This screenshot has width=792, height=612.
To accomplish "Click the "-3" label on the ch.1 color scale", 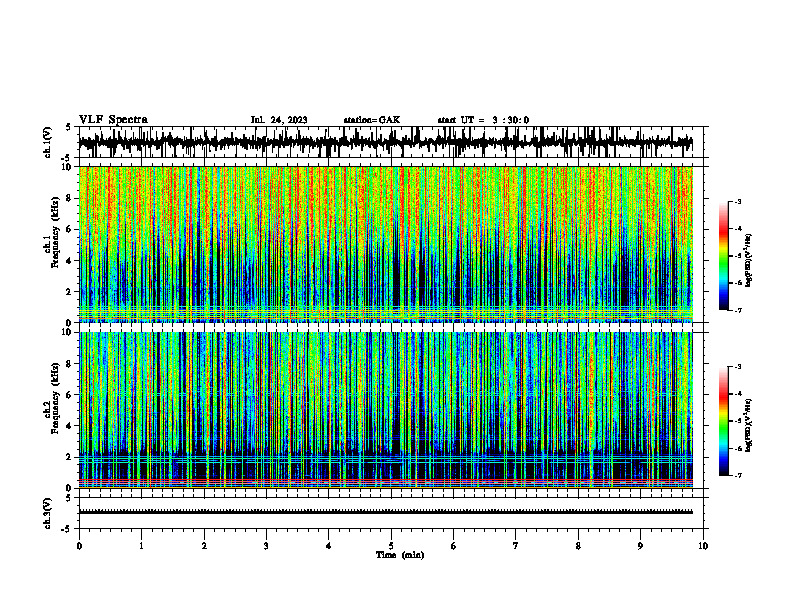I will [x=737, y=202].
